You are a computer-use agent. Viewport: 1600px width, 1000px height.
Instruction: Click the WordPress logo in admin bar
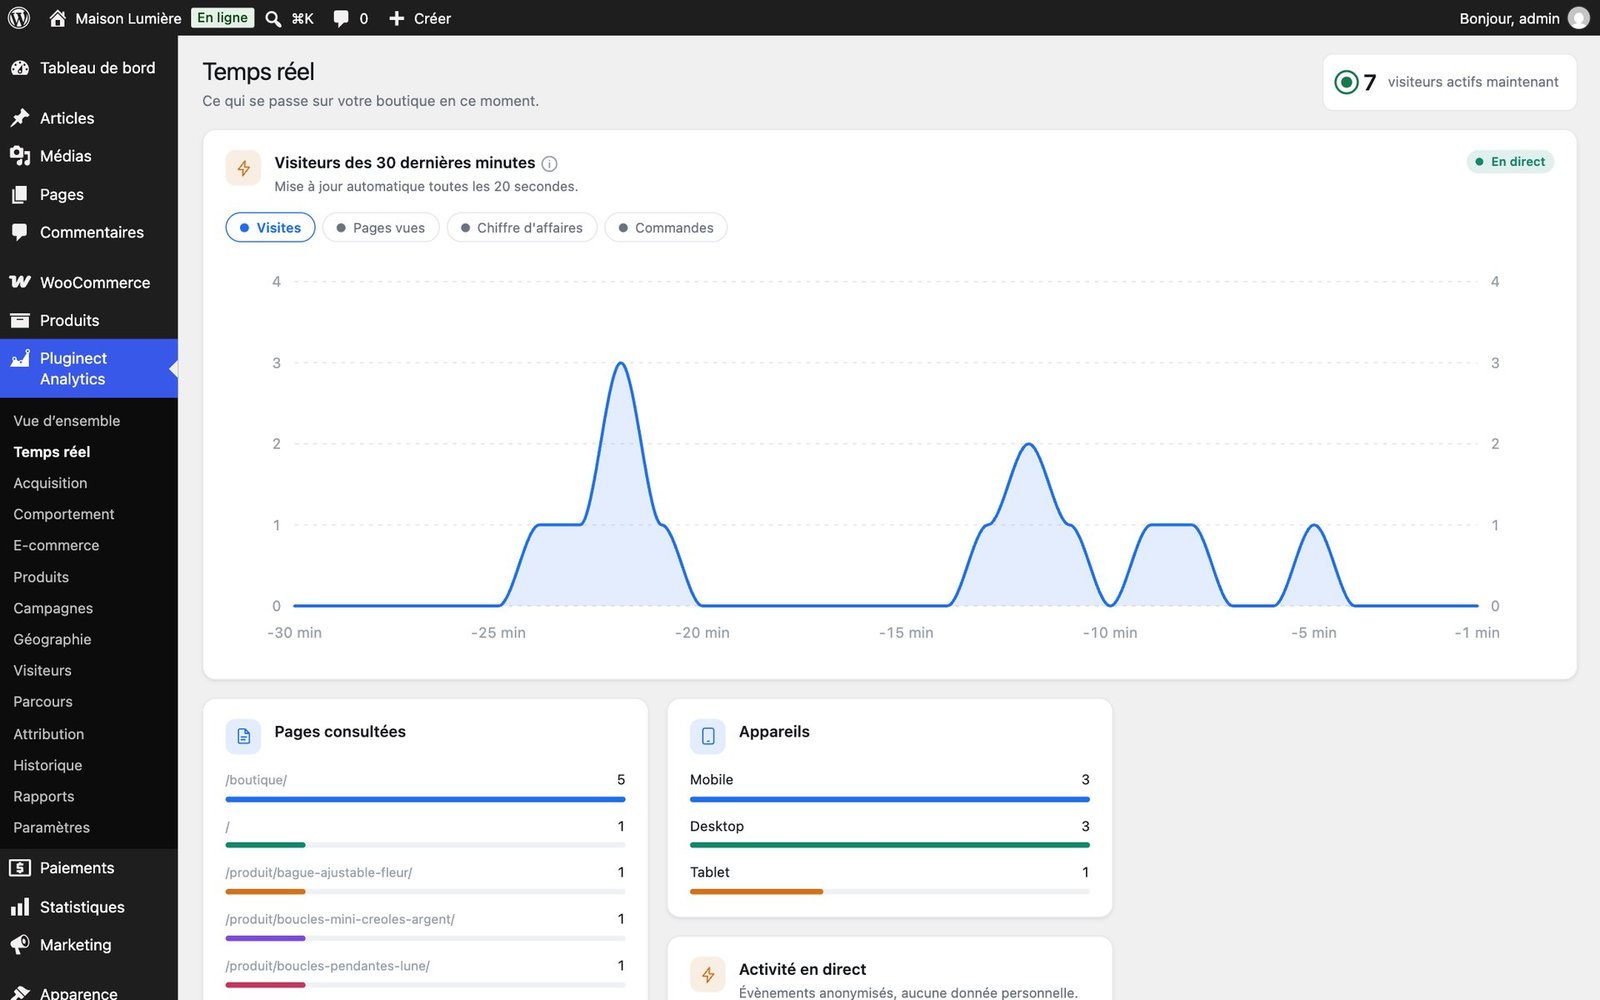(x=19, y=18)
